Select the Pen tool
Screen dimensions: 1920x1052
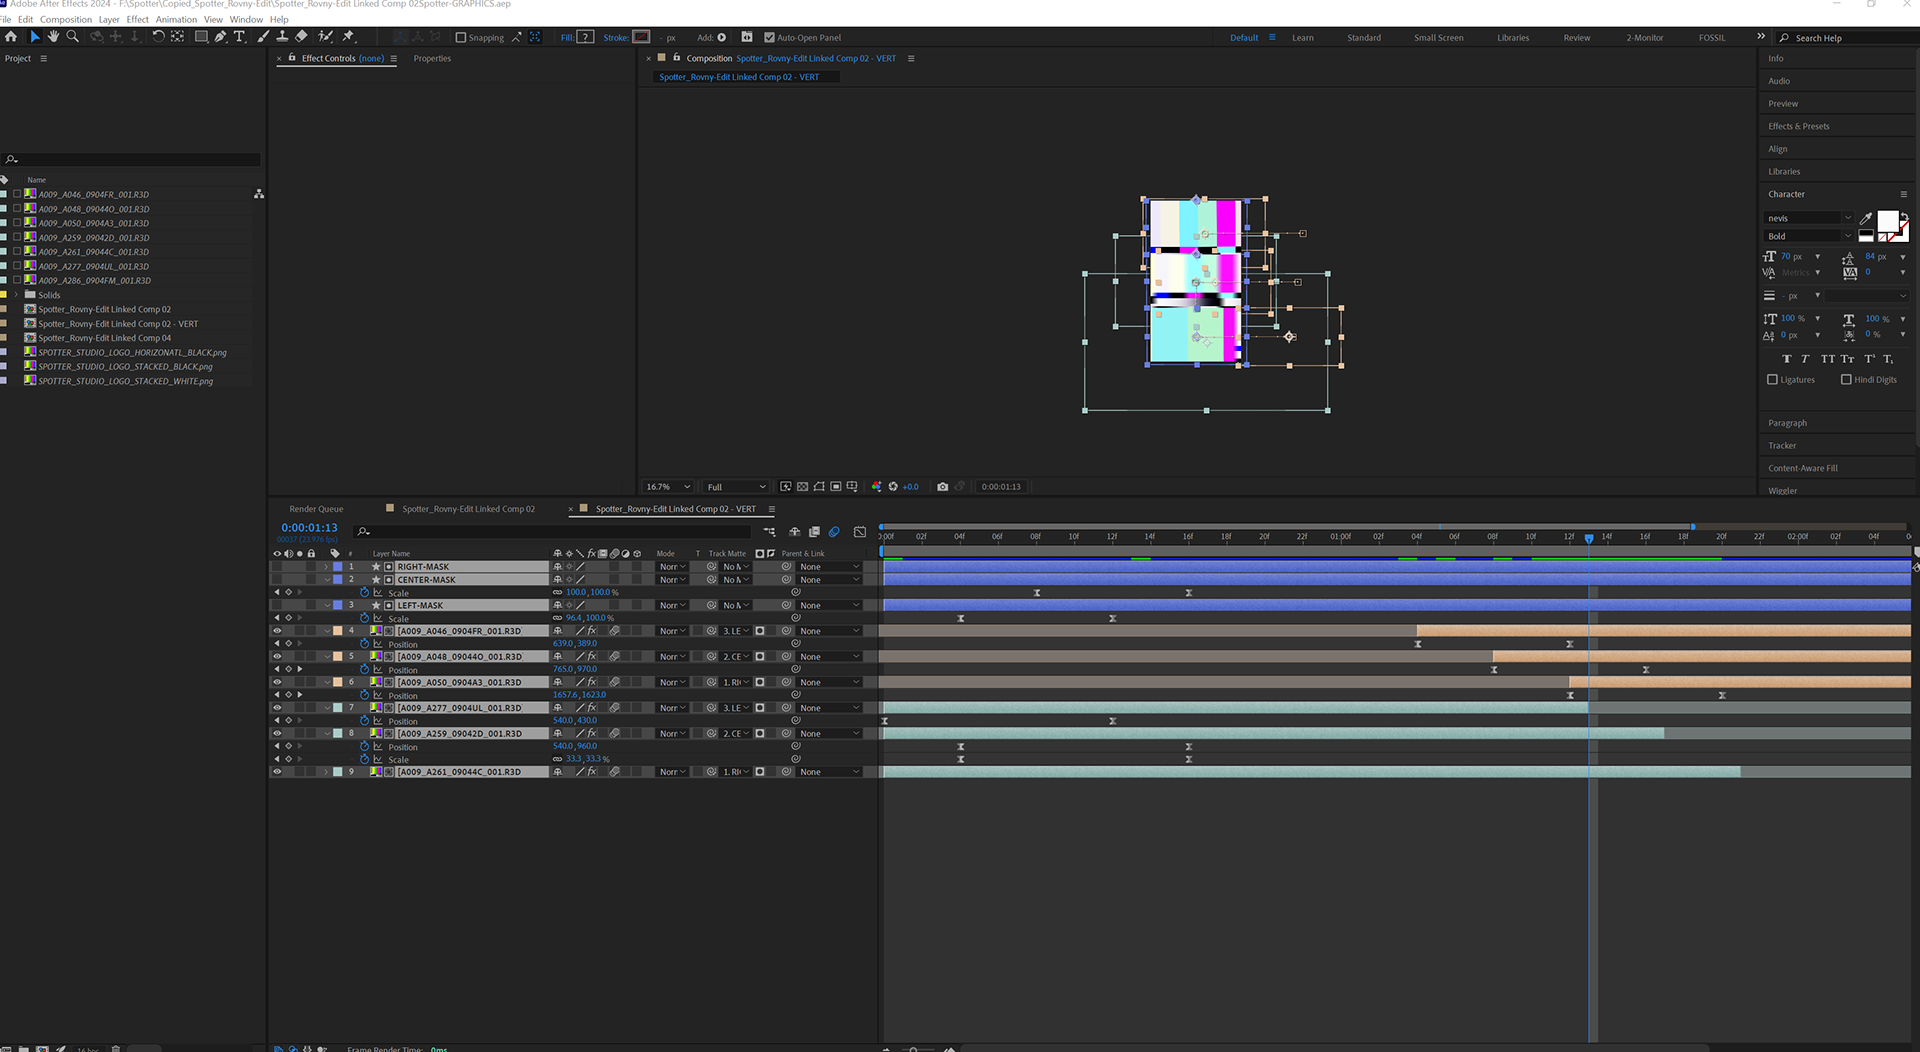tap(220, 37)
